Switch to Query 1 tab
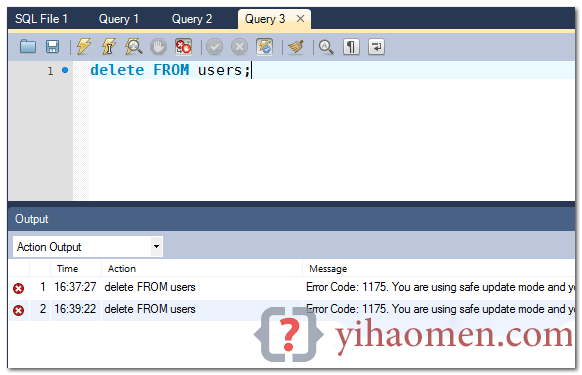582x375 pixels. 119,19
